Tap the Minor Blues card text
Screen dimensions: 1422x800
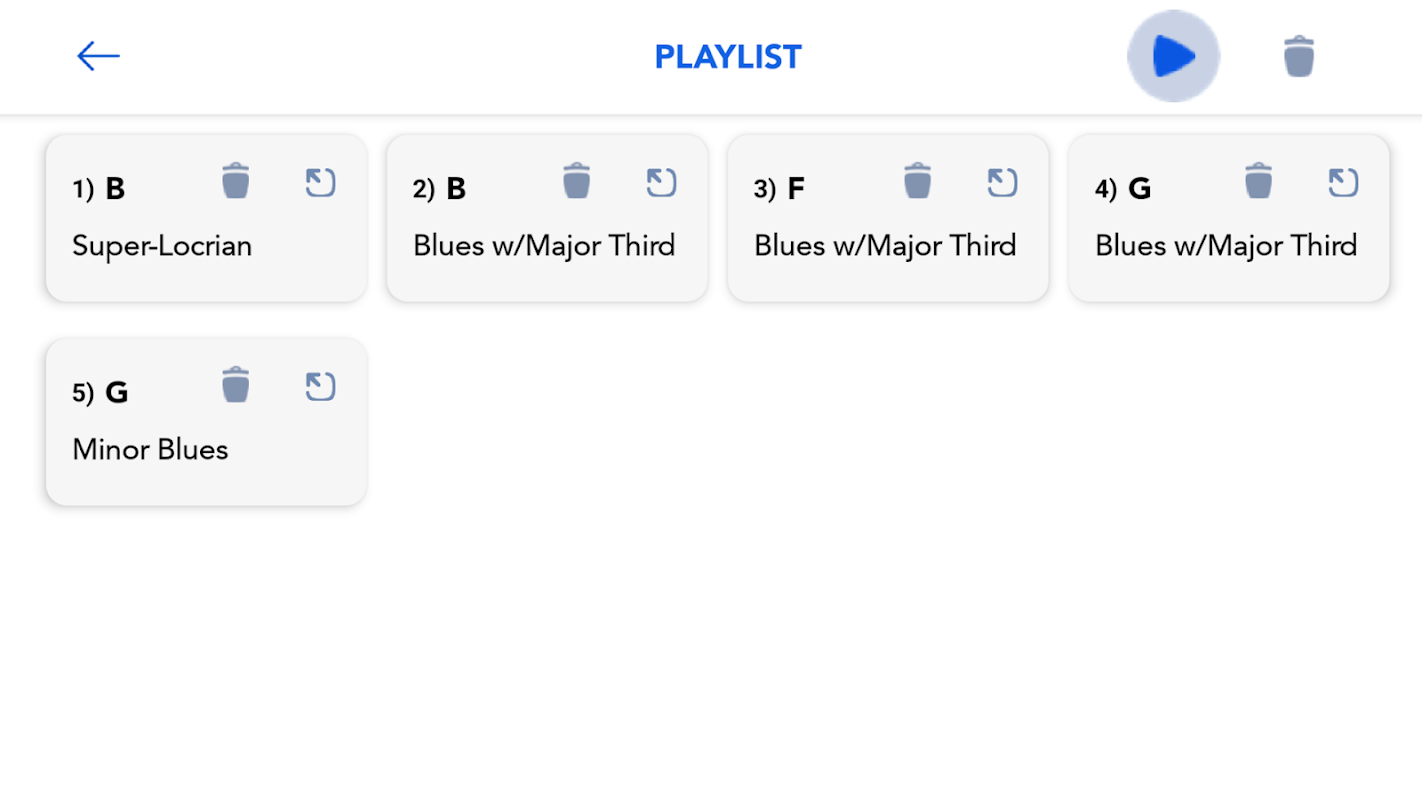click(150, 450)
